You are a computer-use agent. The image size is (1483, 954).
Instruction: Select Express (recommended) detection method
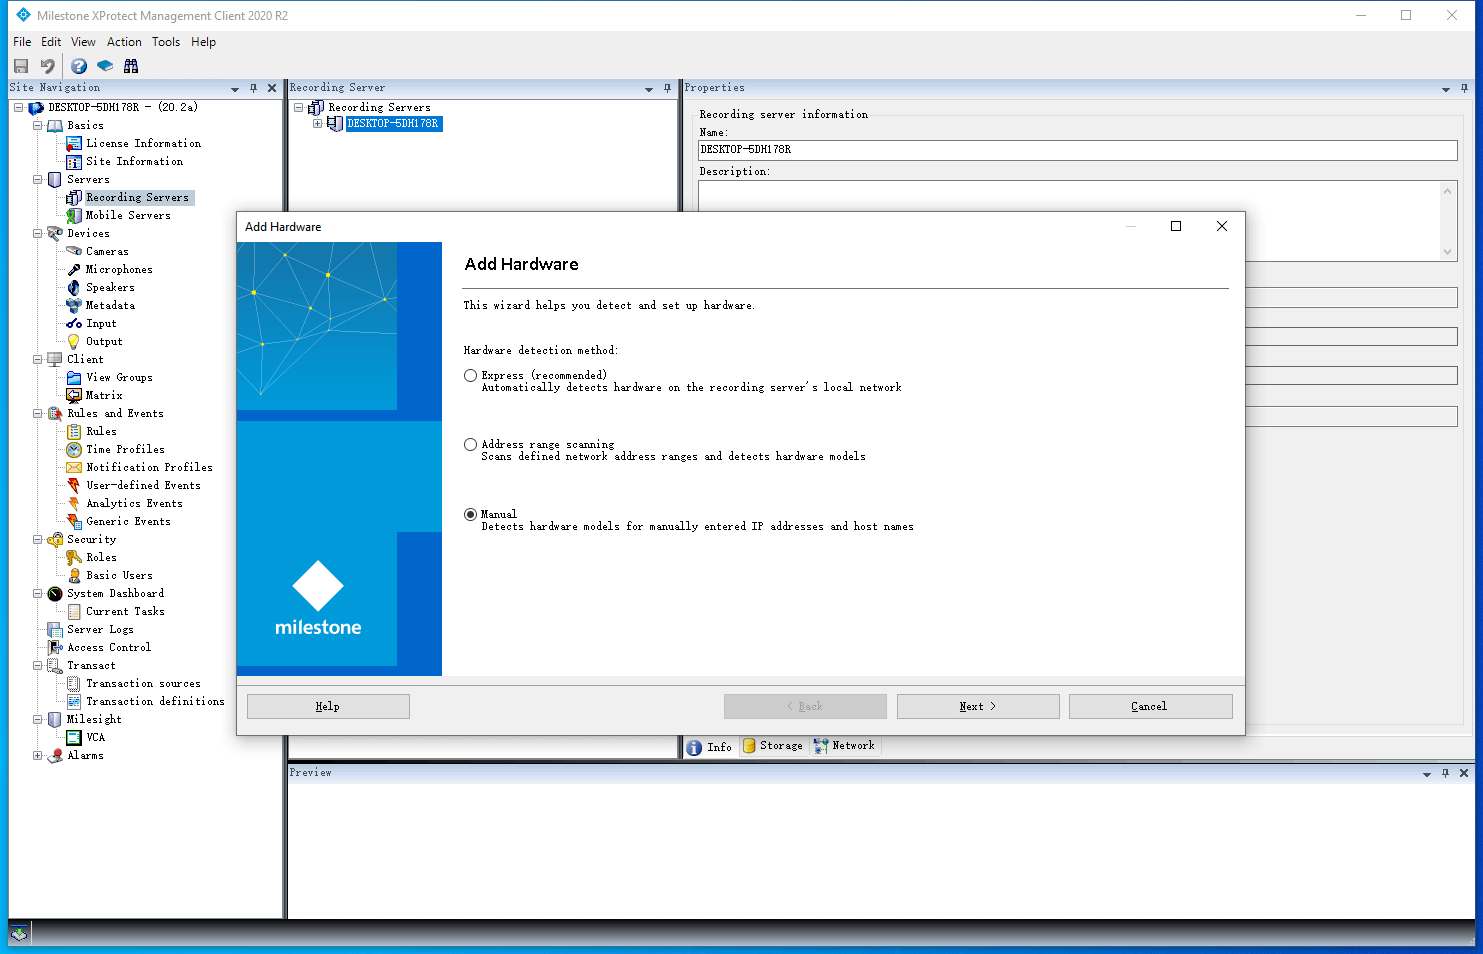click(x=470, y=376)
